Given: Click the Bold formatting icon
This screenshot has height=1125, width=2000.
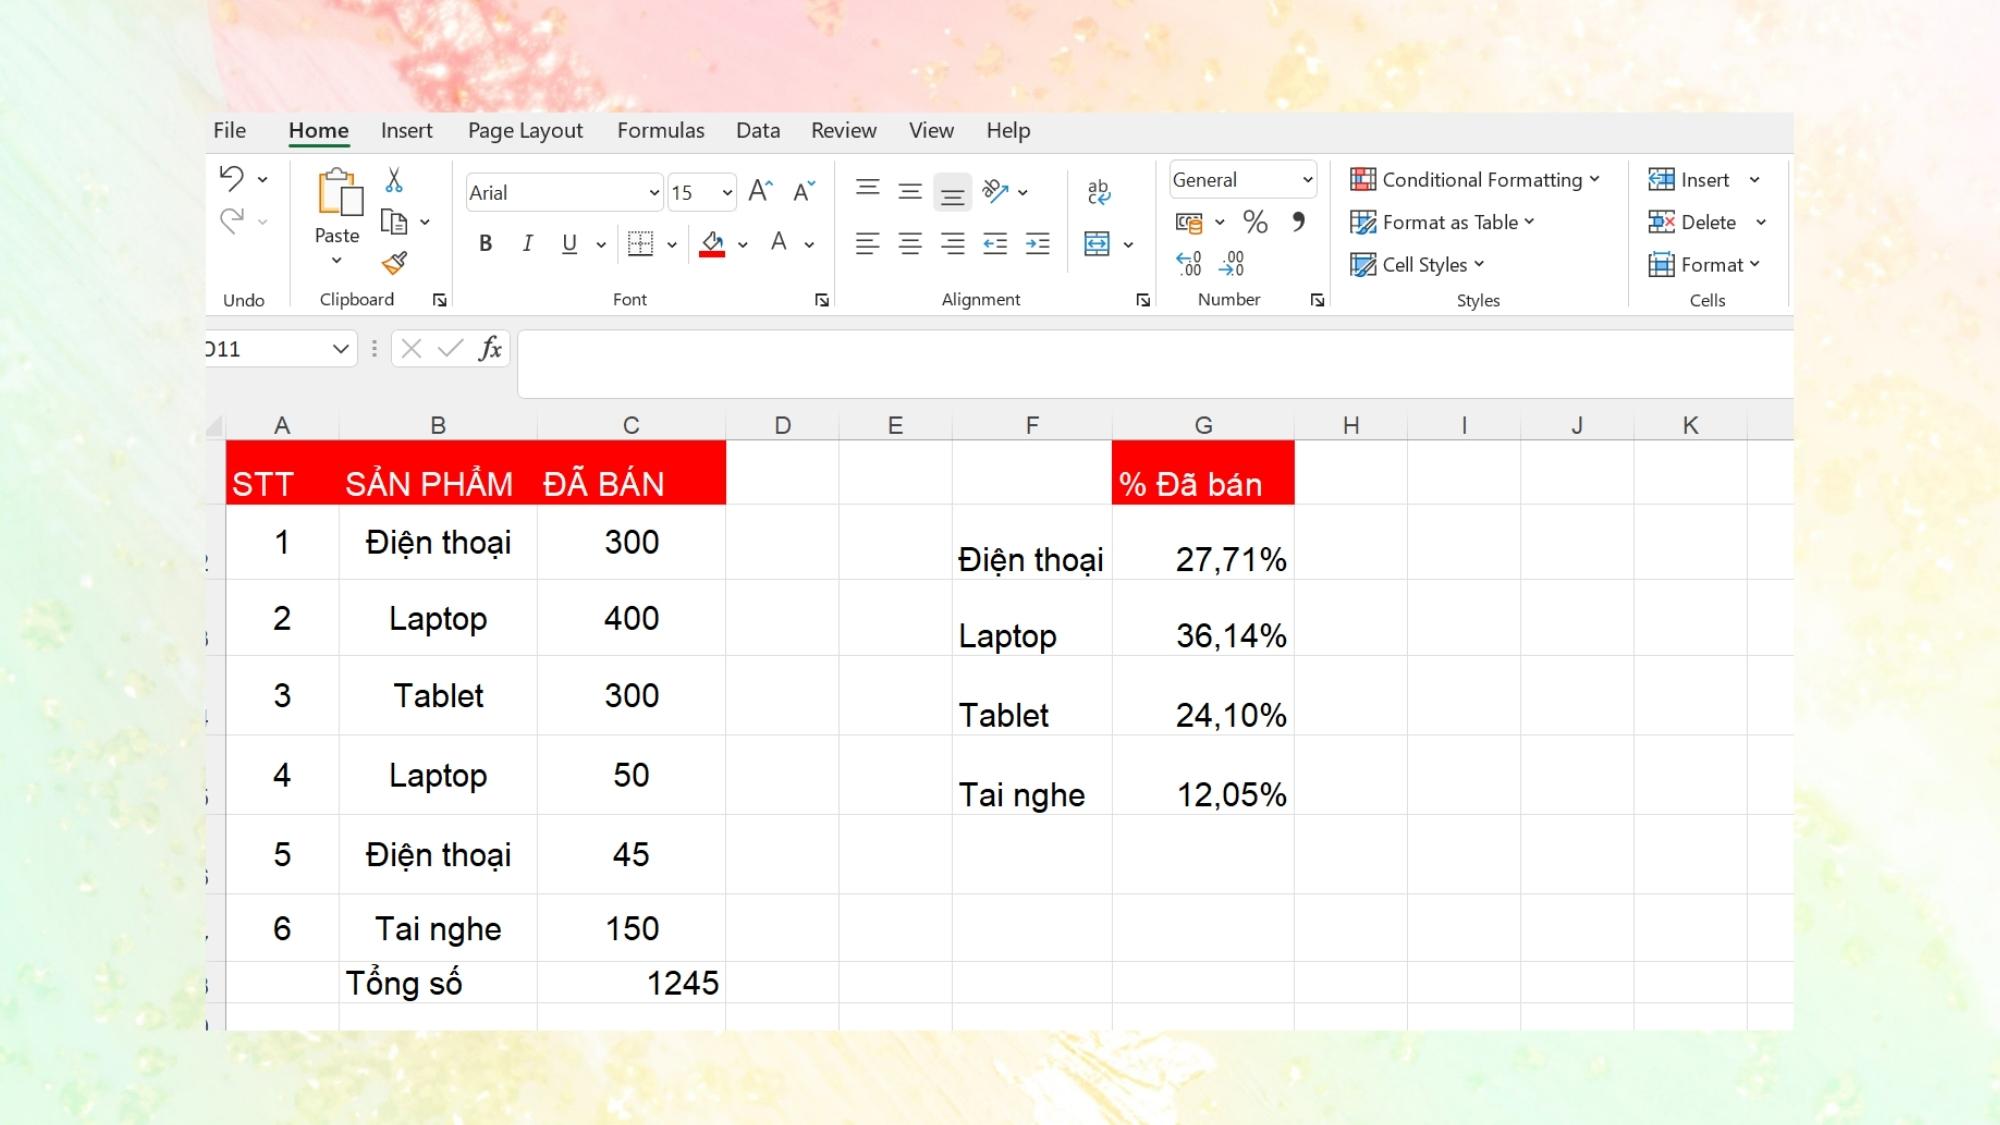Looking at the screenshot, I should pos(485,243).
